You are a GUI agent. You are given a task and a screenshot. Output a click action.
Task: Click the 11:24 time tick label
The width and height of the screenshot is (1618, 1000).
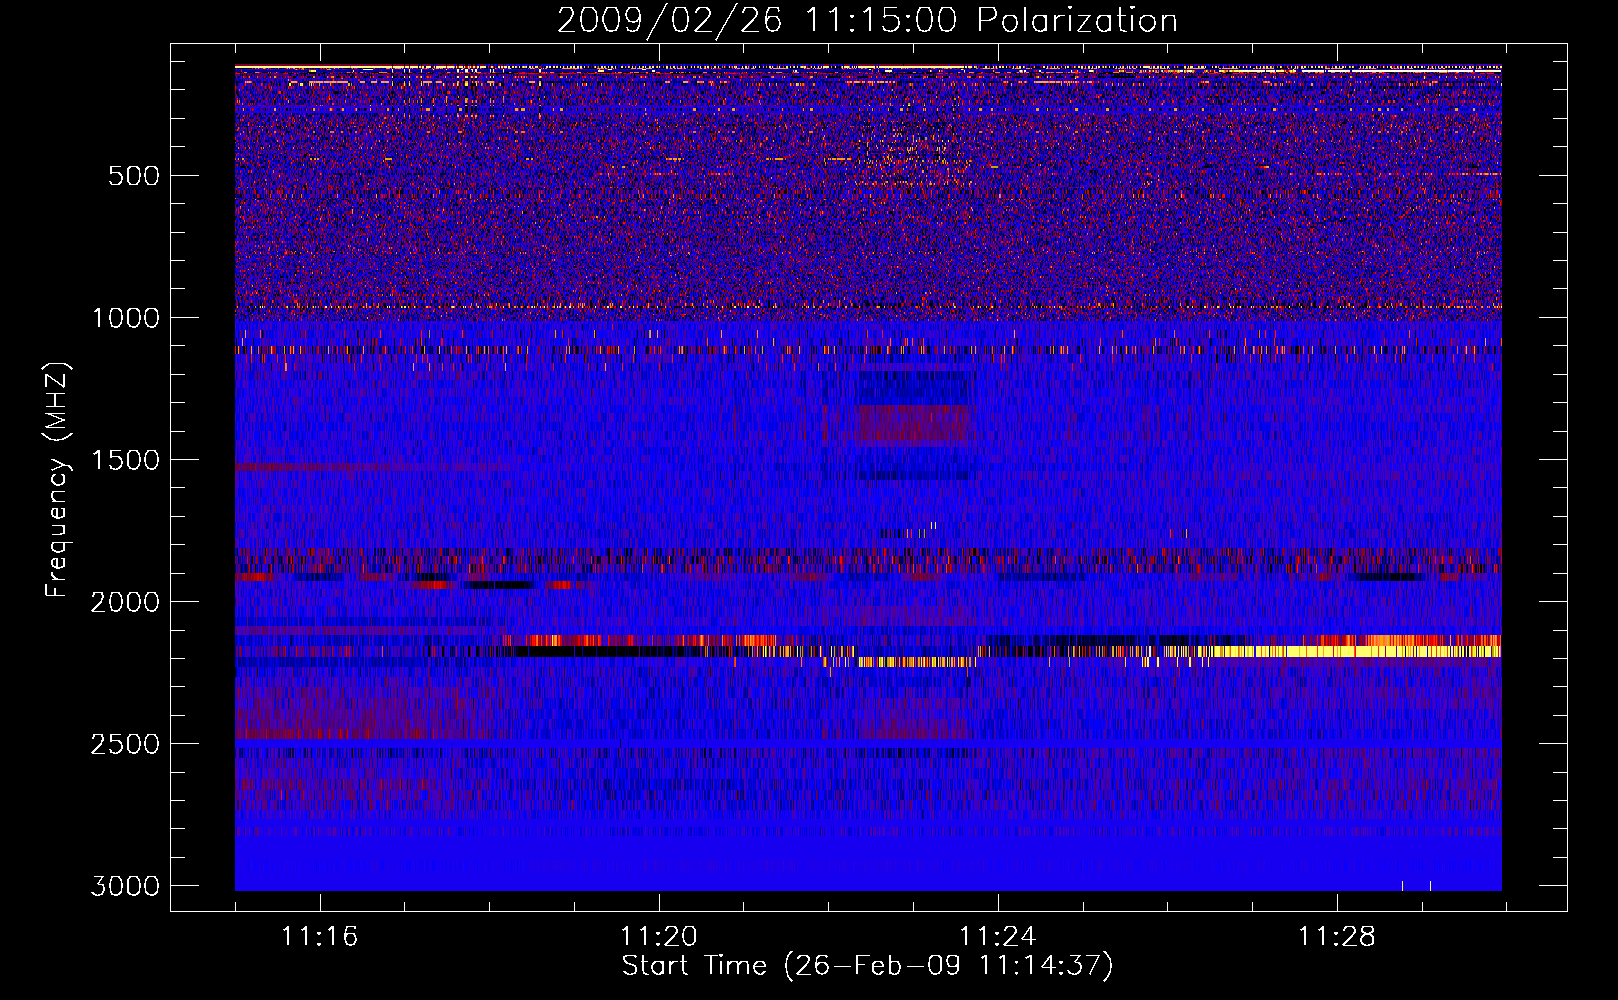pyautogui.click(x=998, y=936)
